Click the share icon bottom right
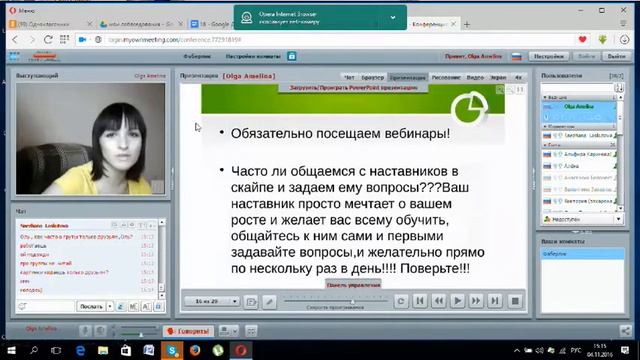Viewport: 640px width, 360px height. [625, 331]
